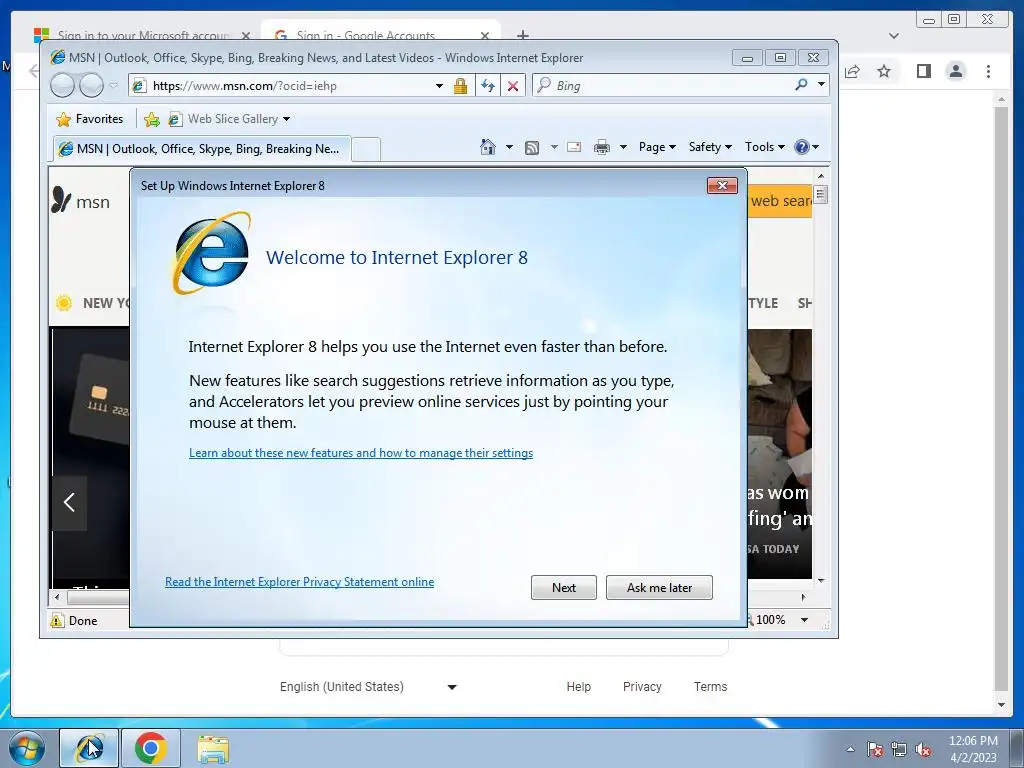Open the Windows Start menu

coord(26,748)
